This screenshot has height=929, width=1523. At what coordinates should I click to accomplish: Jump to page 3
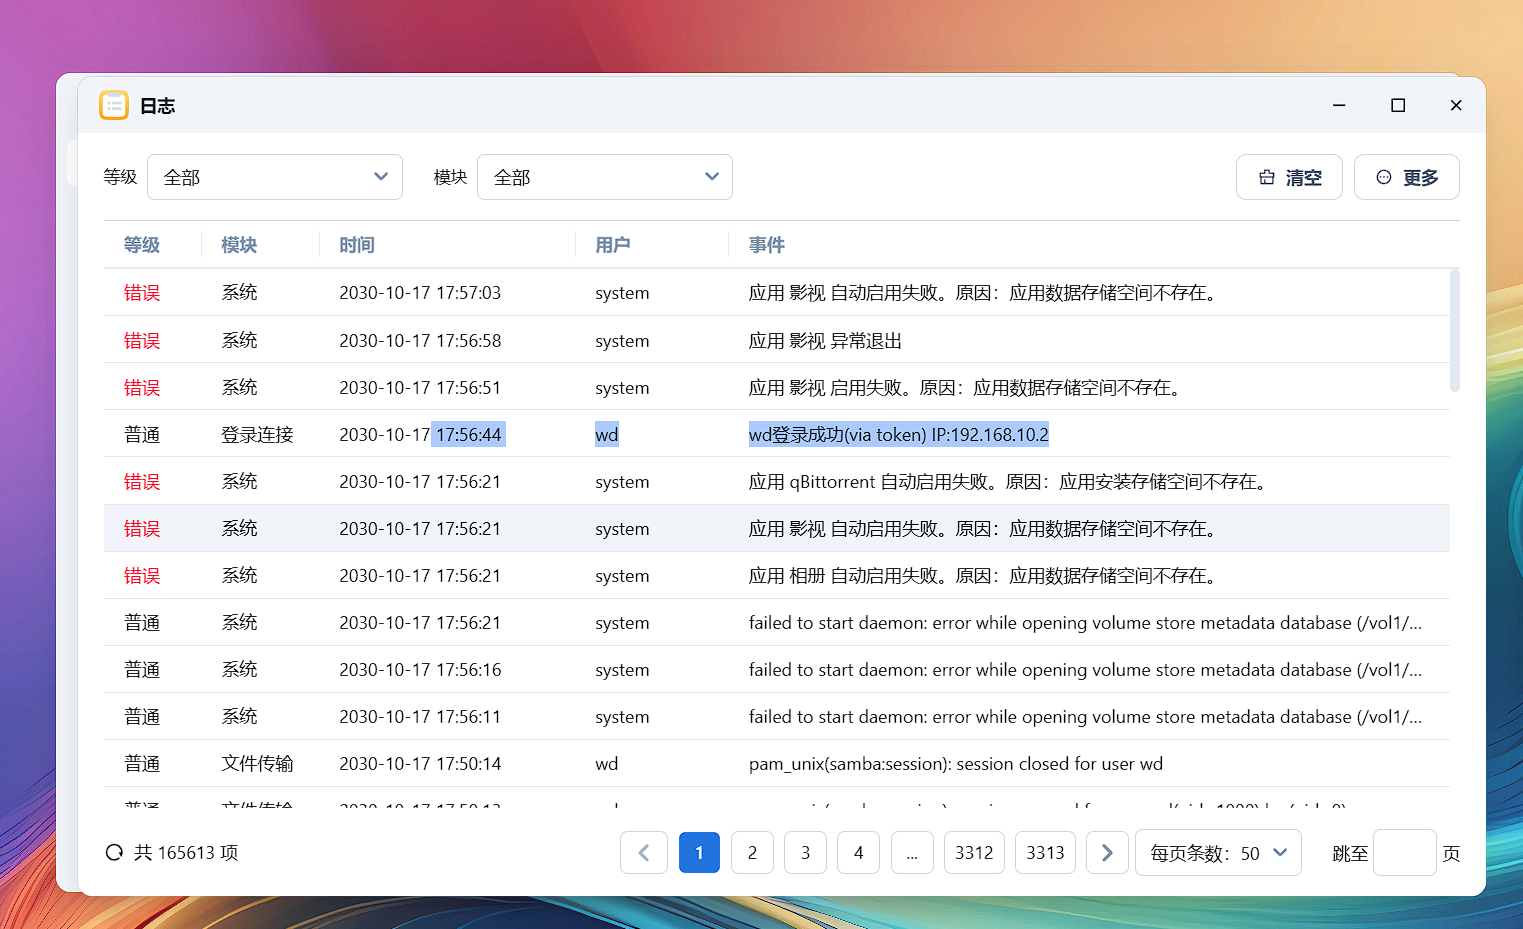pos(805,853)
